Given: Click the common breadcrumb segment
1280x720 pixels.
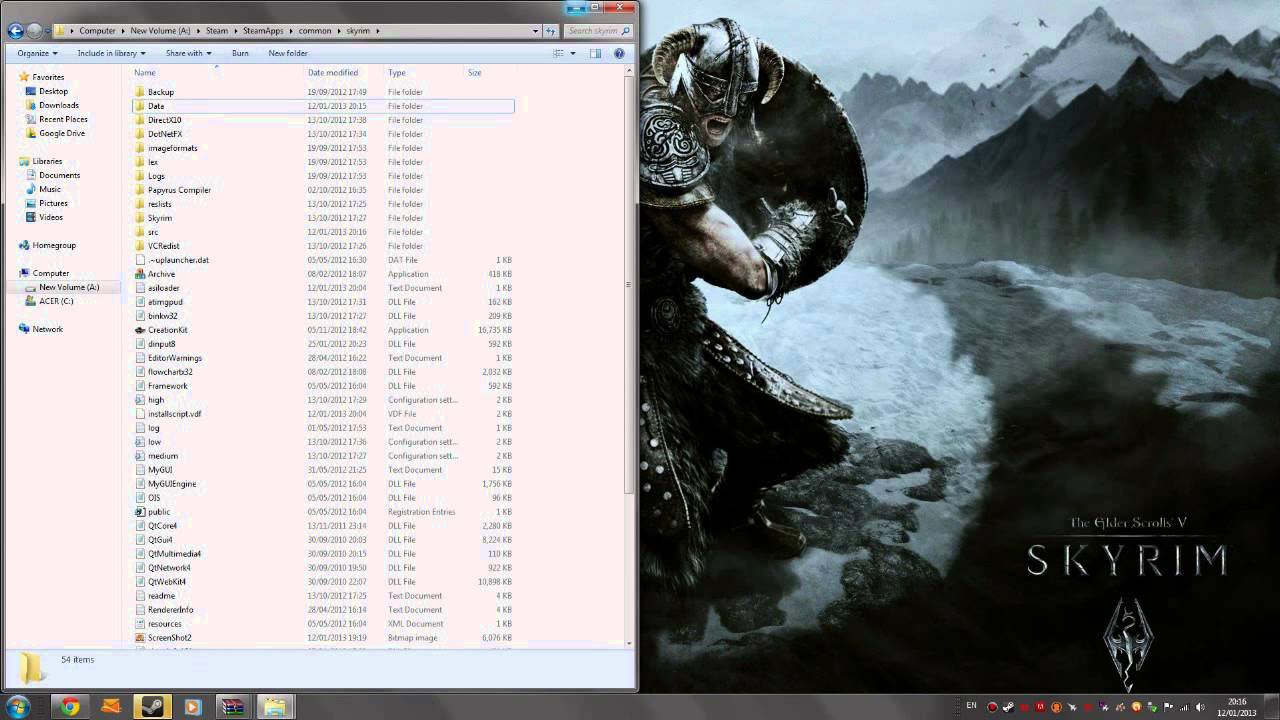Looking at the screenshot, I should point(314,31).
